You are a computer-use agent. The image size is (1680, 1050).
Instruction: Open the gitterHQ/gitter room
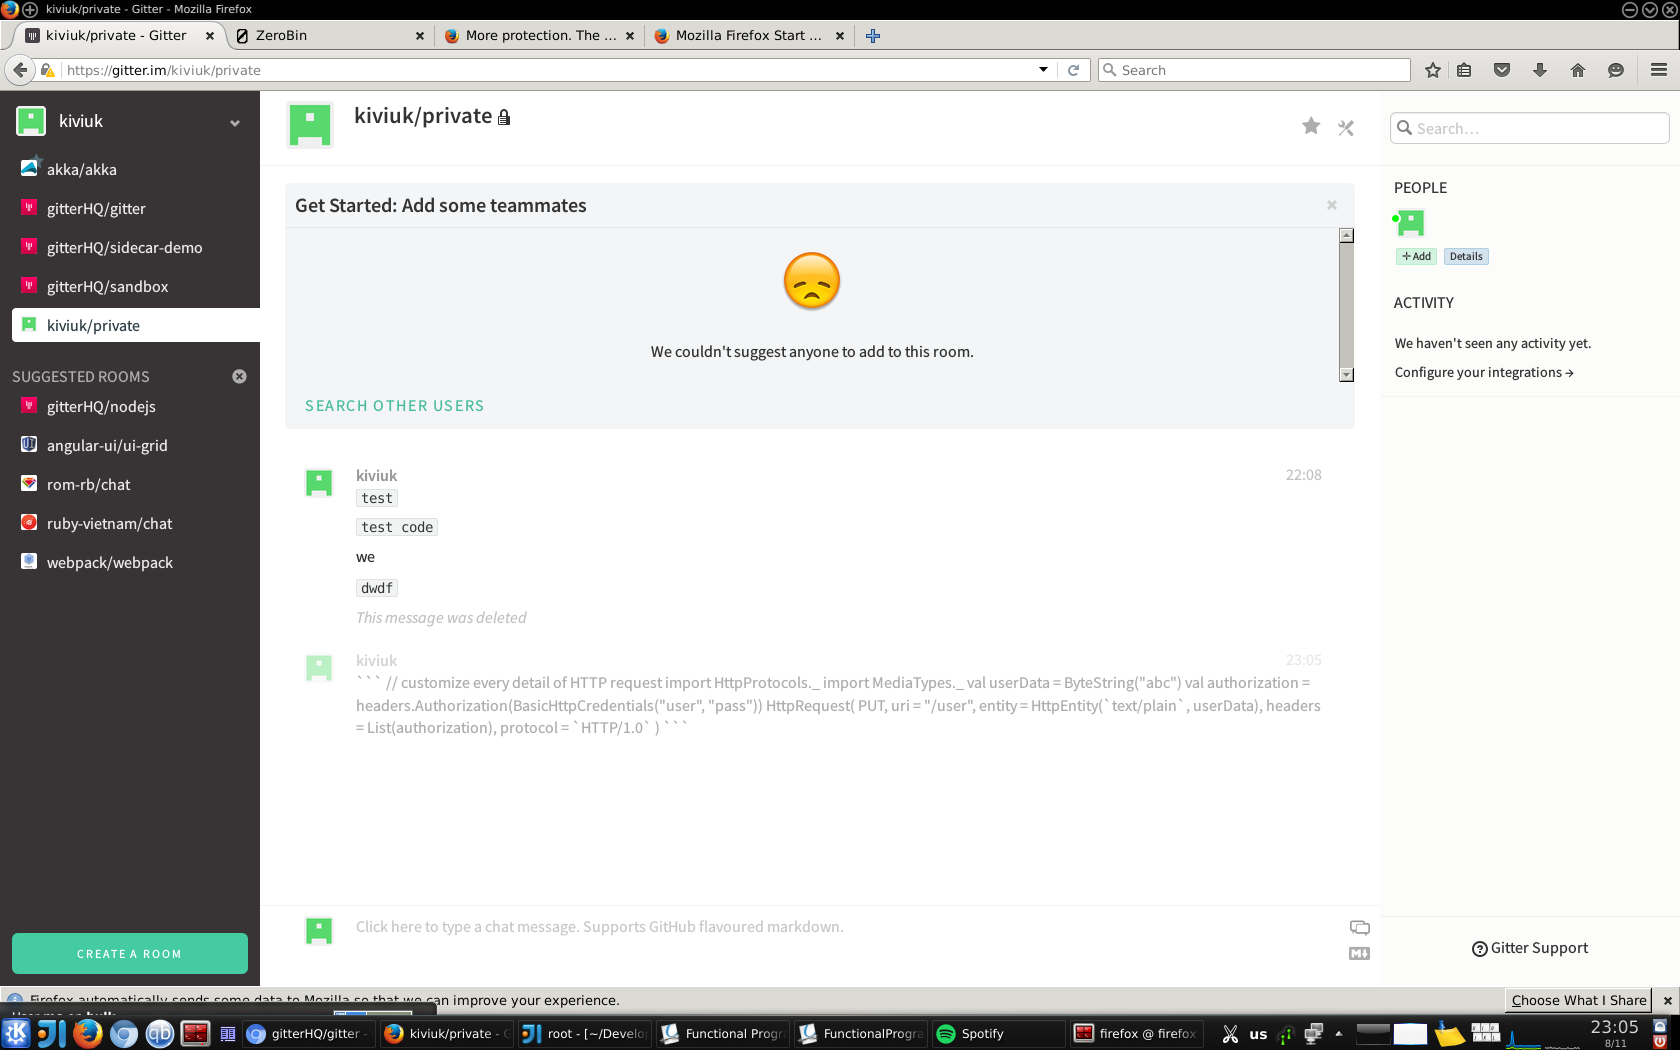point(130,208)
